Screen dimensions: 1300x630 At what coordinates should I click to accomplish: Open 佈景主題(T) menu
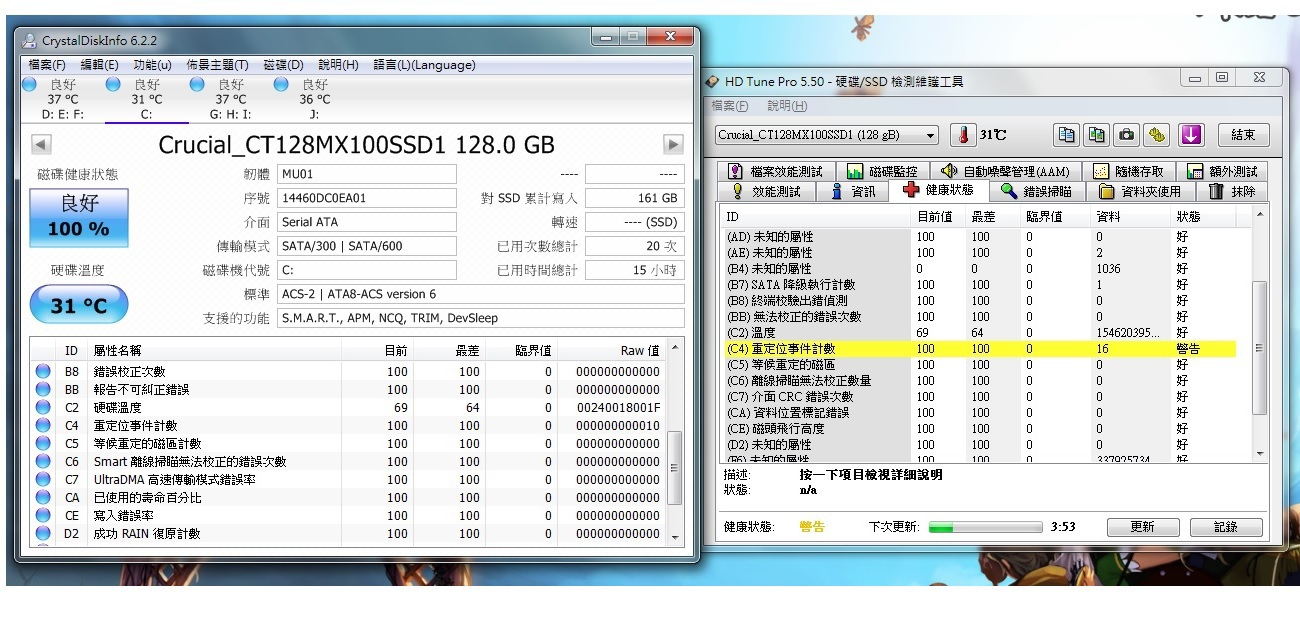217,65
